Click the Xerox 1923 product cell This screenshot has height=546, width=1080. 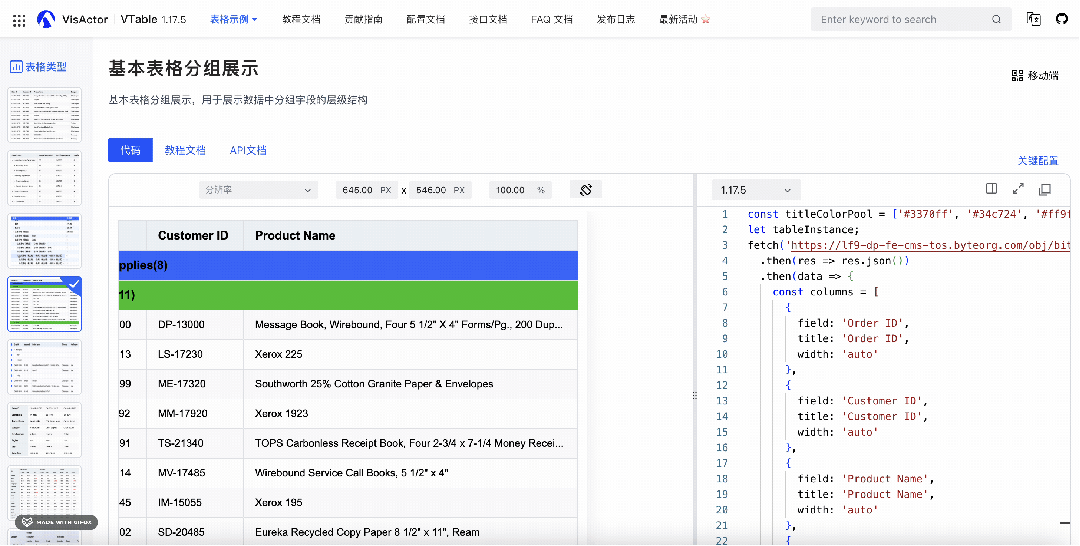coord(411,414)
